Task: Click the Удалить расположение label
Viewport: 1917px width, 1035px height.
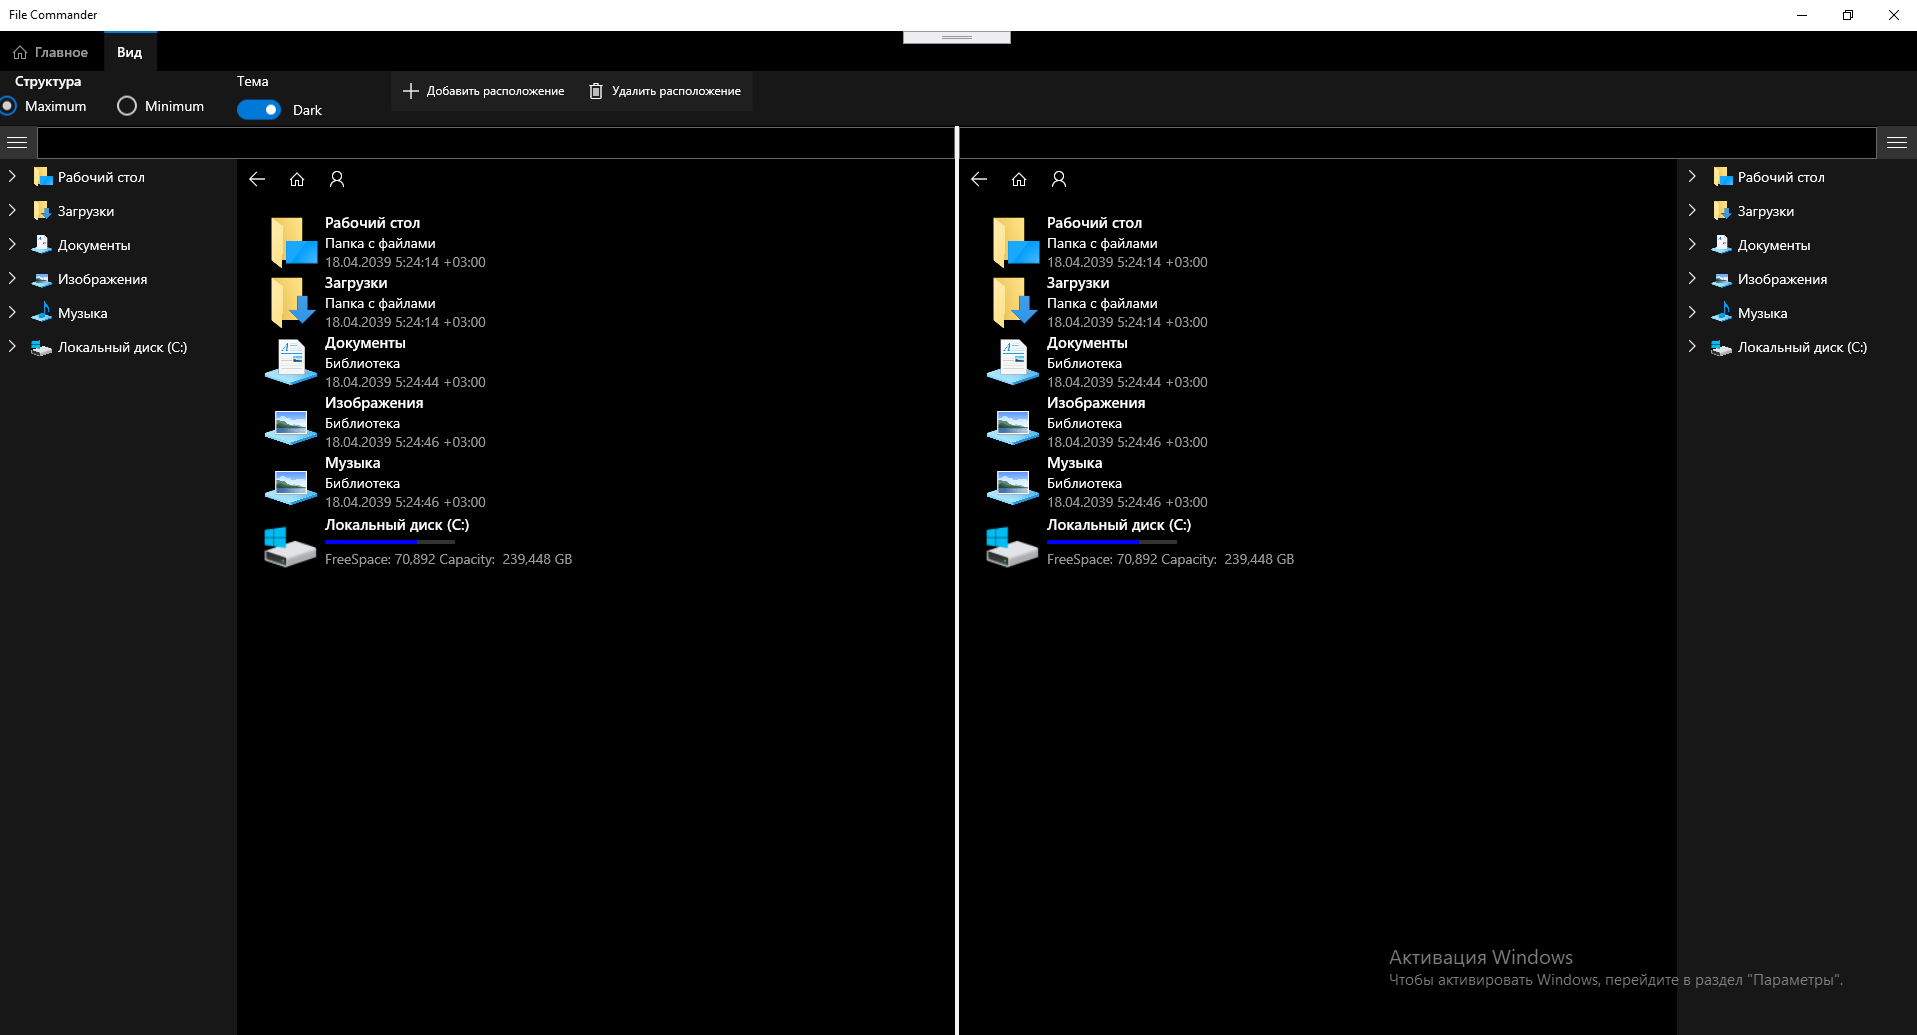Action: tap(677, 91)
